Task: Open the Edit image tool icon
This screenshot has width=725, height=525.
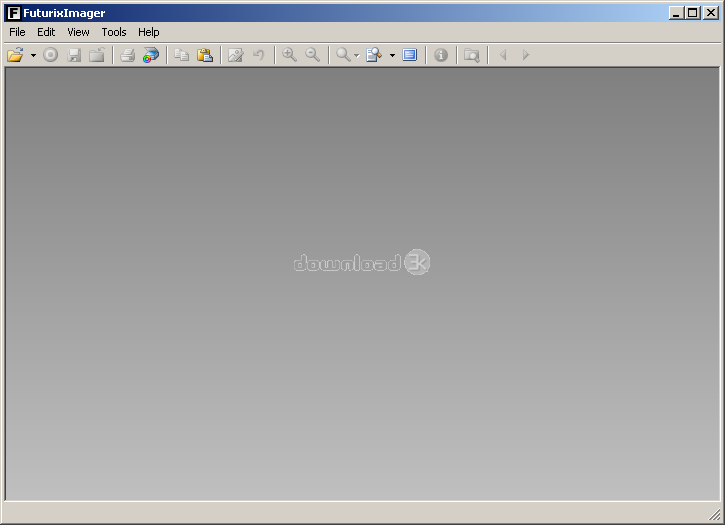Action: (x=235, y=55)
